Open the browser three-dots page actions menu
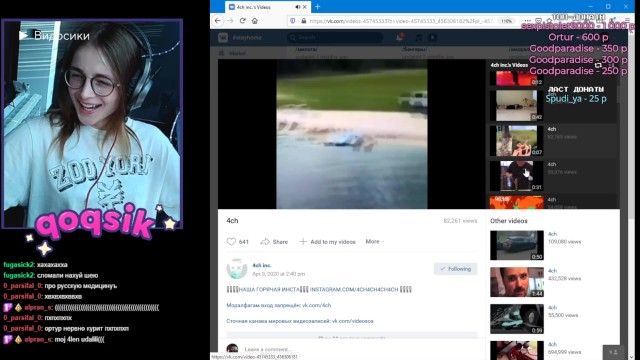Screen dimensions: 640x360 point(527,21)
